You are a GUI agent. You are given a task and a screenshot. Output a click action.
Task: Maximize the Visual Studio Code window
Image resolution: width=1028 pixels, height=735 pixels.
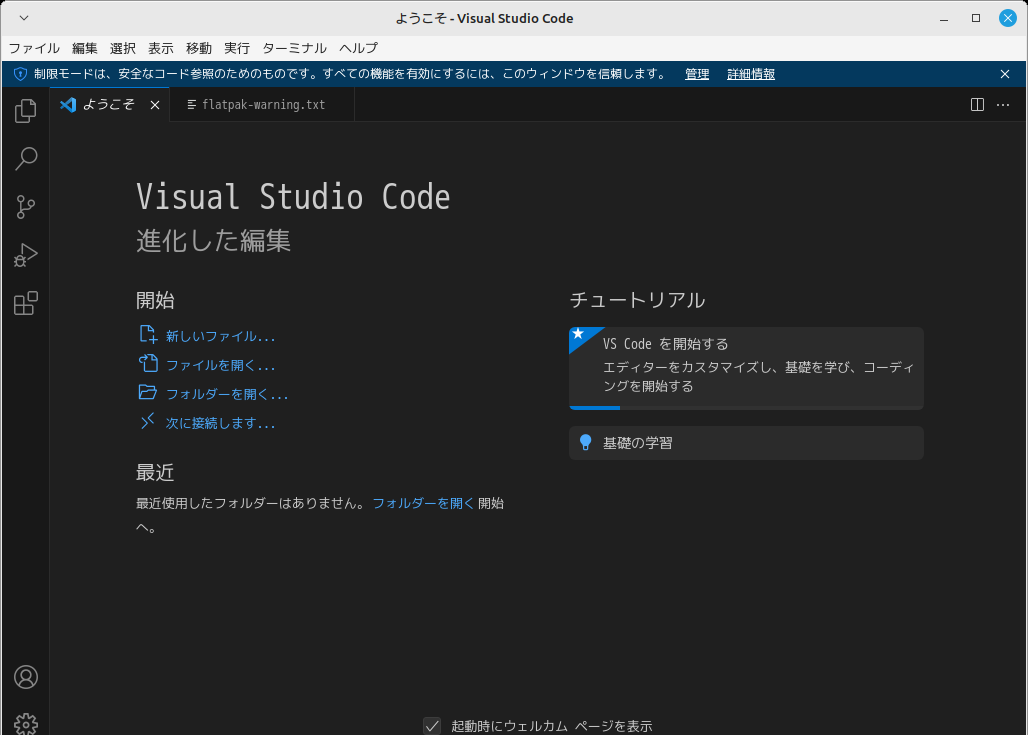pyautogui.click(x=976, y=18)
